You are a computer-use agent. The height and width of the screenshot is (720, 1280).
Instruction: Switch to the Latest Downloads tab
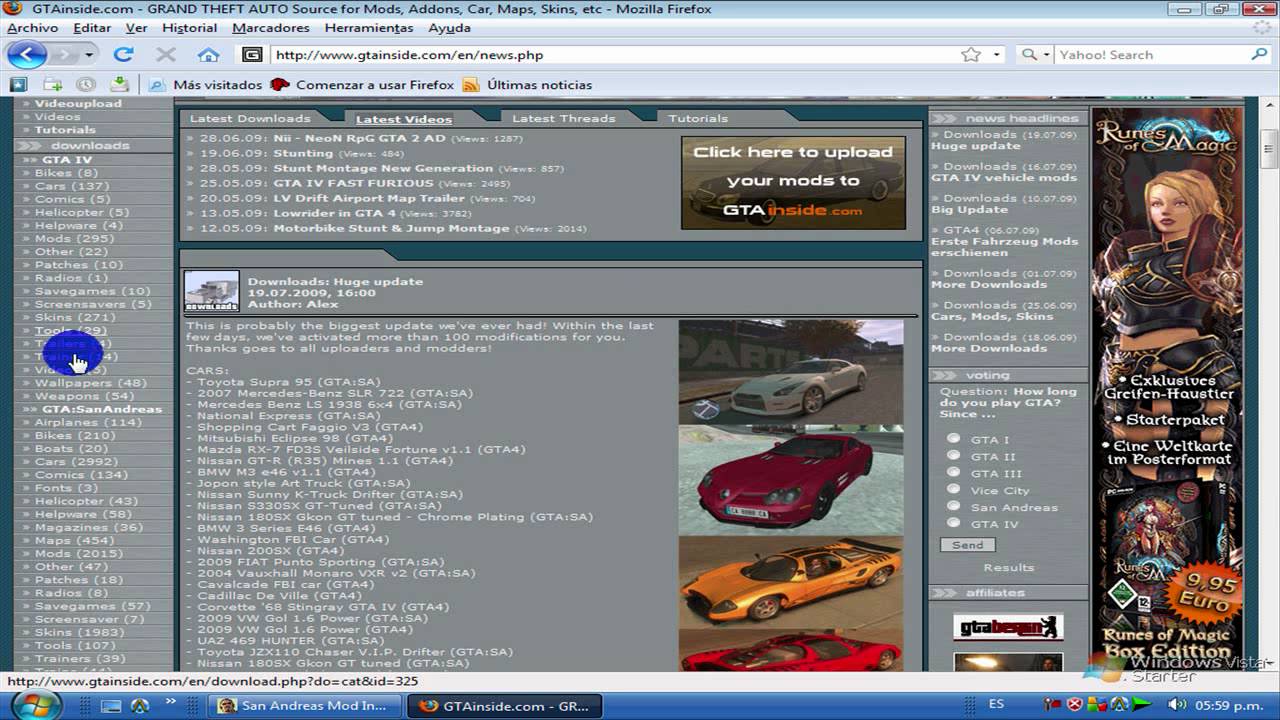[x=250, y=118]
